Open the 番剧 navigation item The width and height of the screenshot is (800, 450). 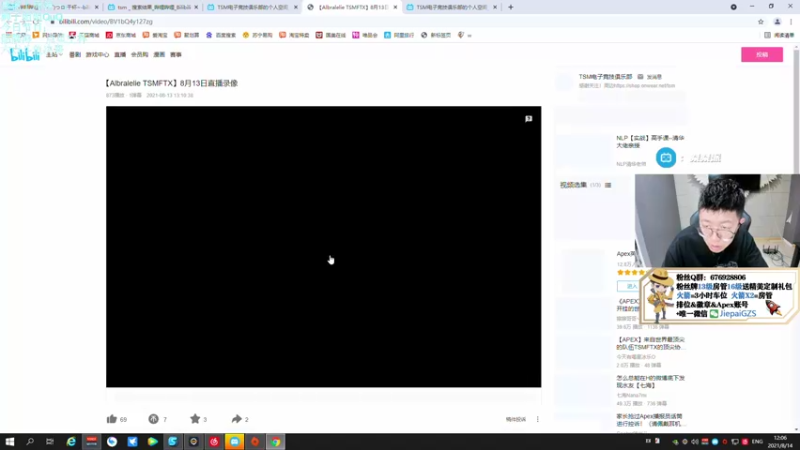(75, 55)
